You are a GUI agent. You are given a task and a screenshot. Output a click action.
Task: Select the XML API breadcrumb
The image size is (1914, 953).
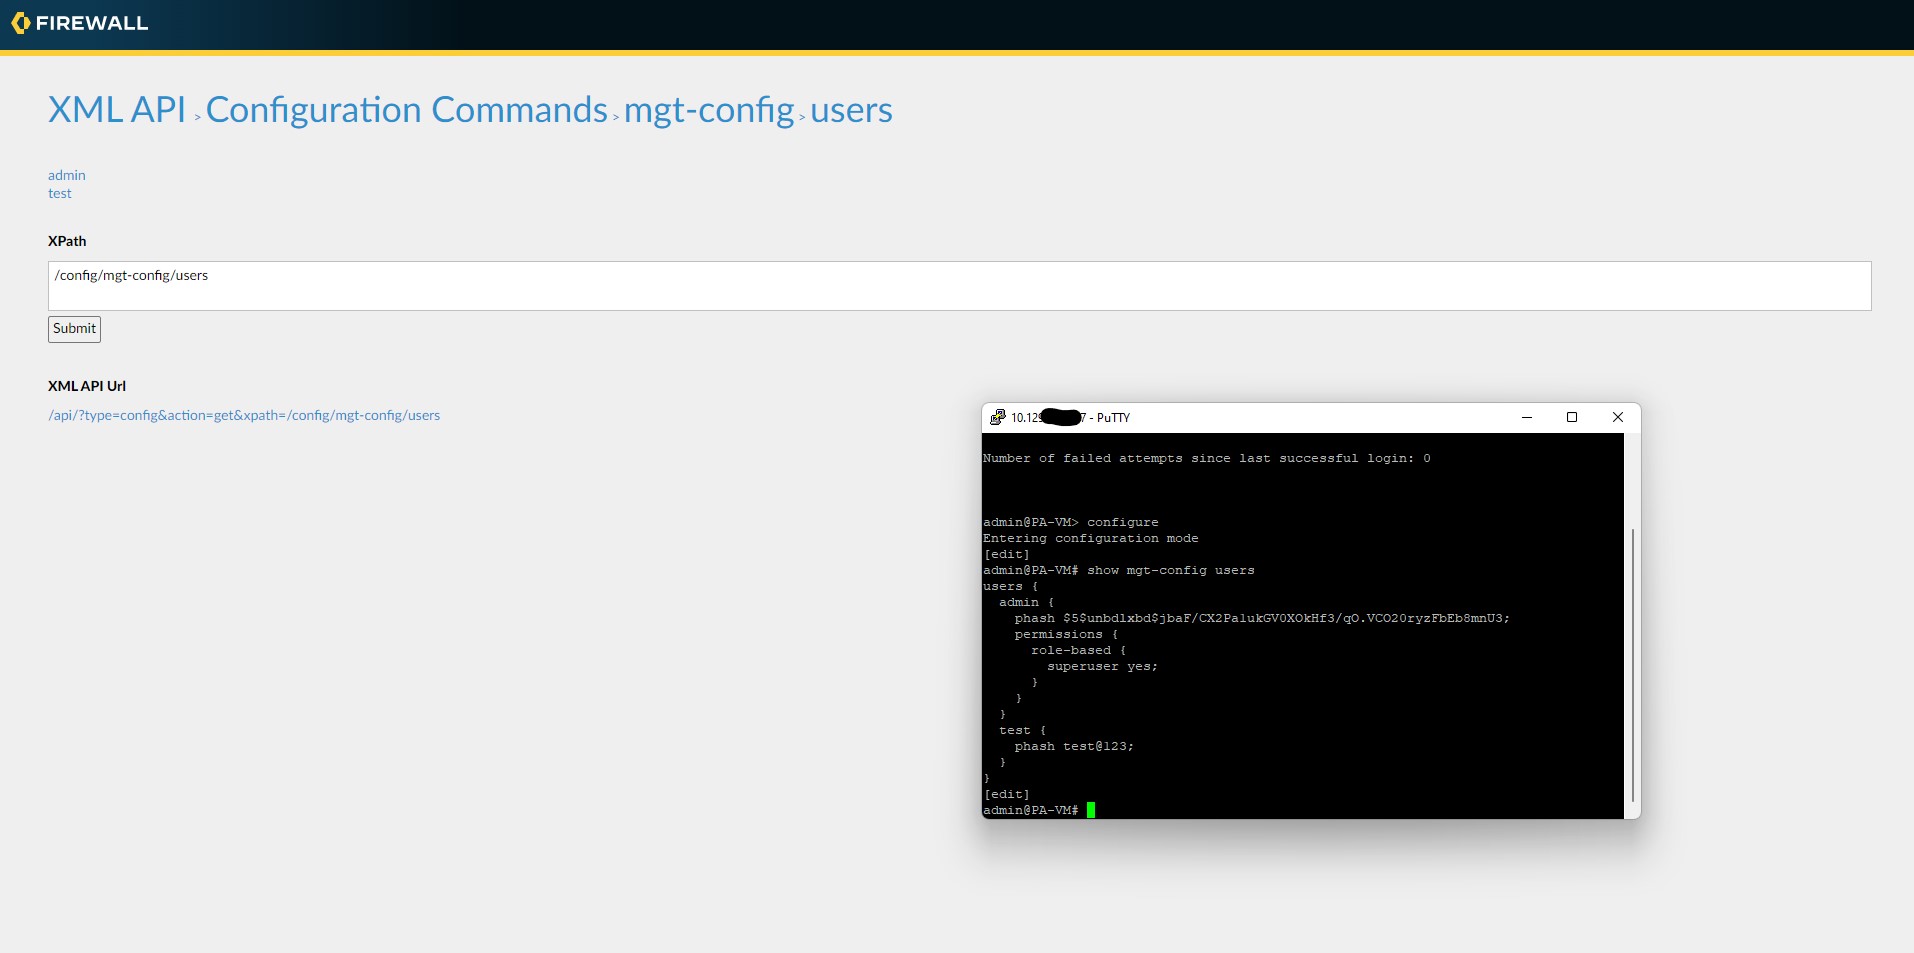coord(116,110)
